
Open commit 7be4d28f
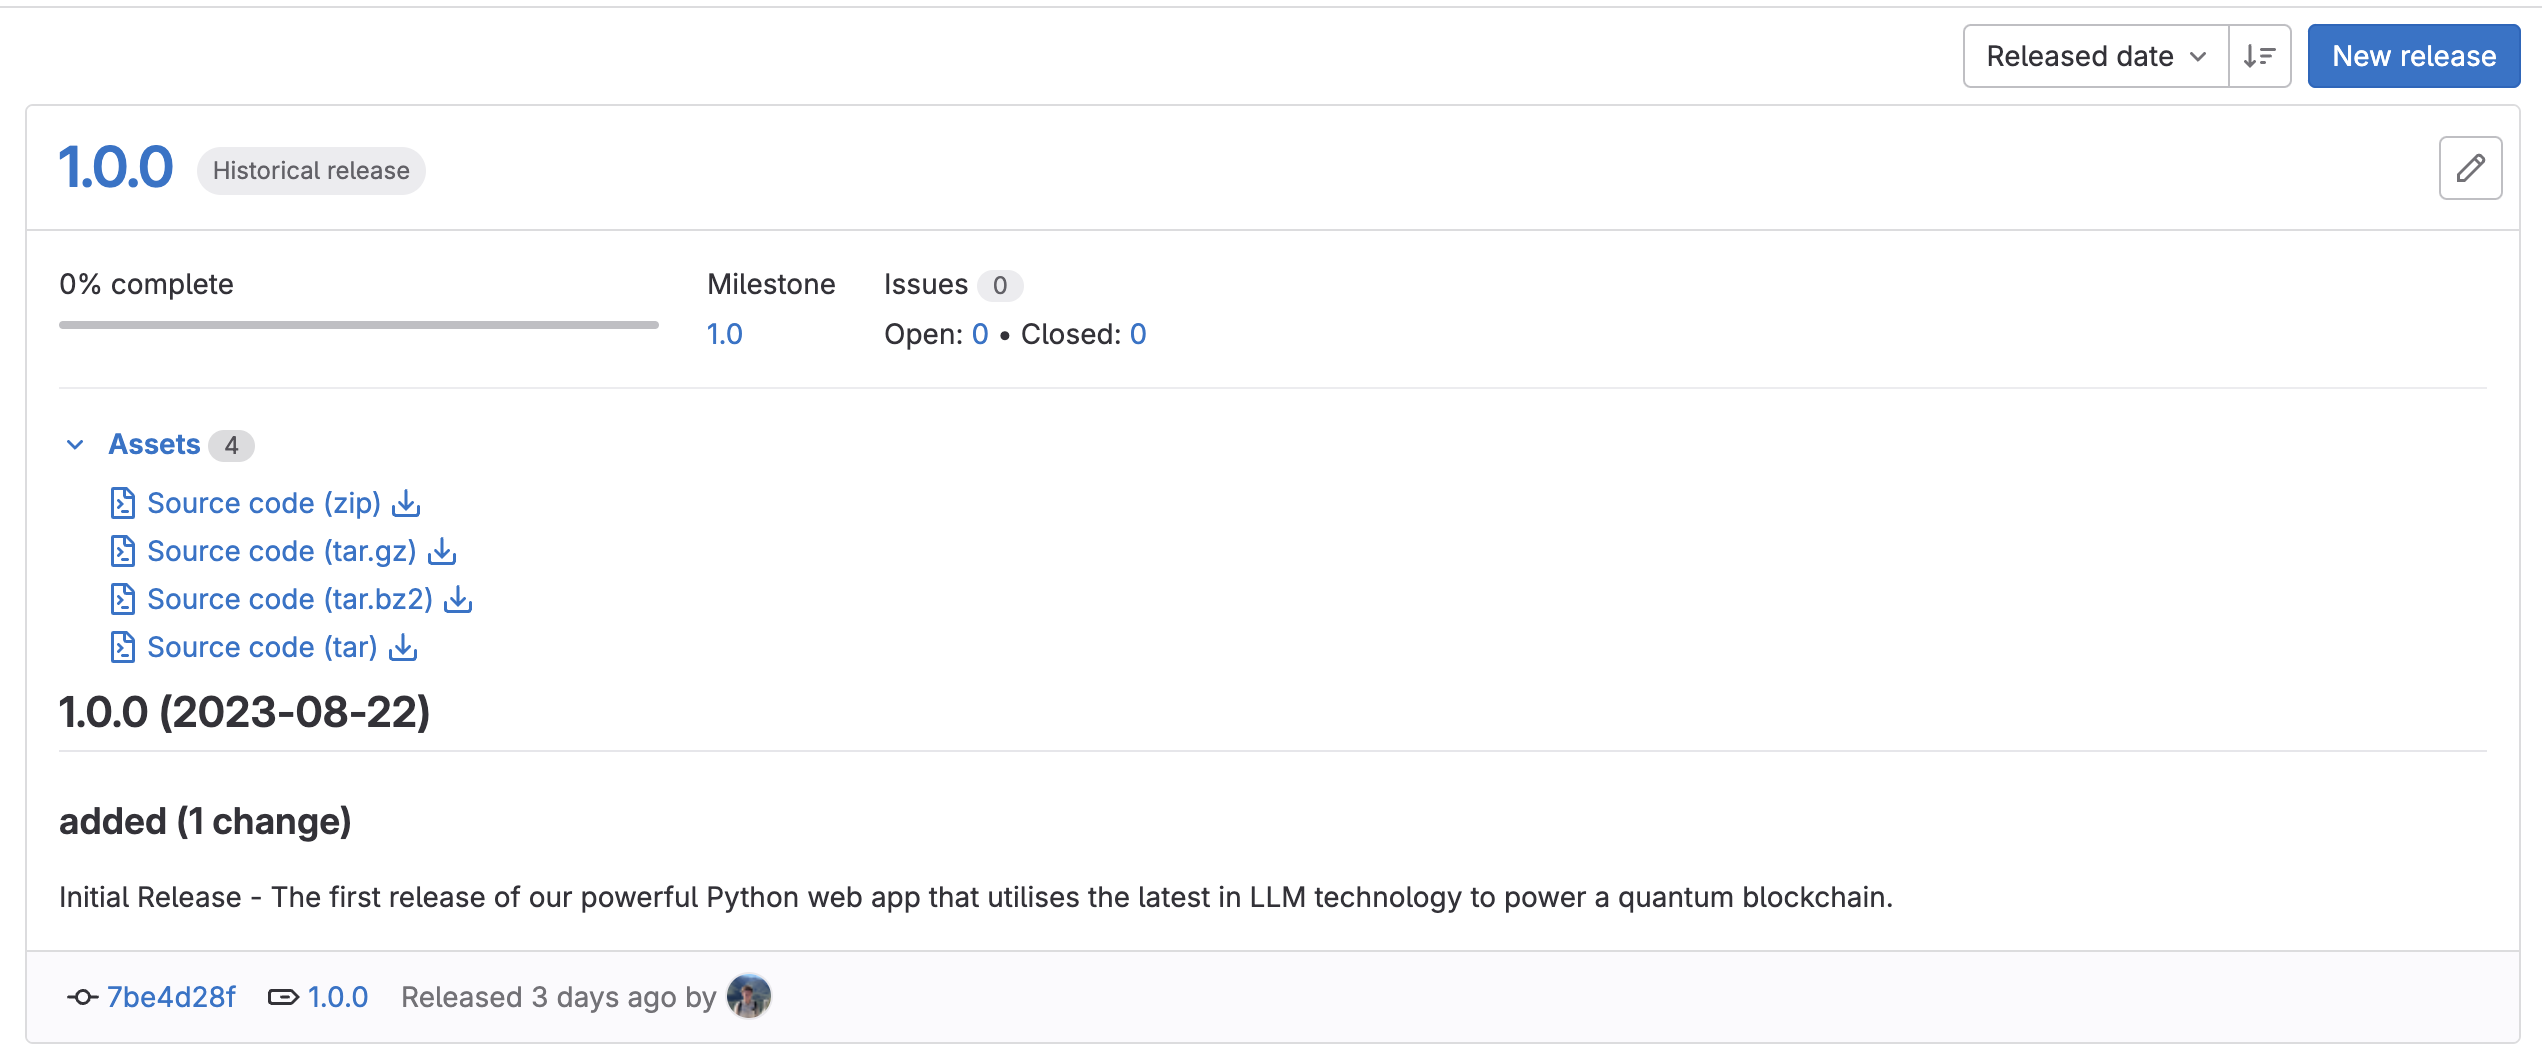[x=171, y=997]
